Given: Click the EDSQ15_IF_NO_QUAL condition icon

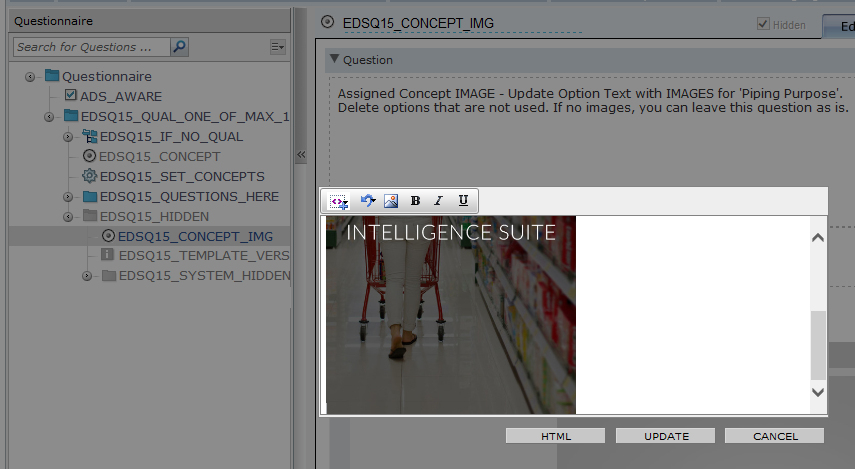Looking at the screenshot, I should (89, 136).
